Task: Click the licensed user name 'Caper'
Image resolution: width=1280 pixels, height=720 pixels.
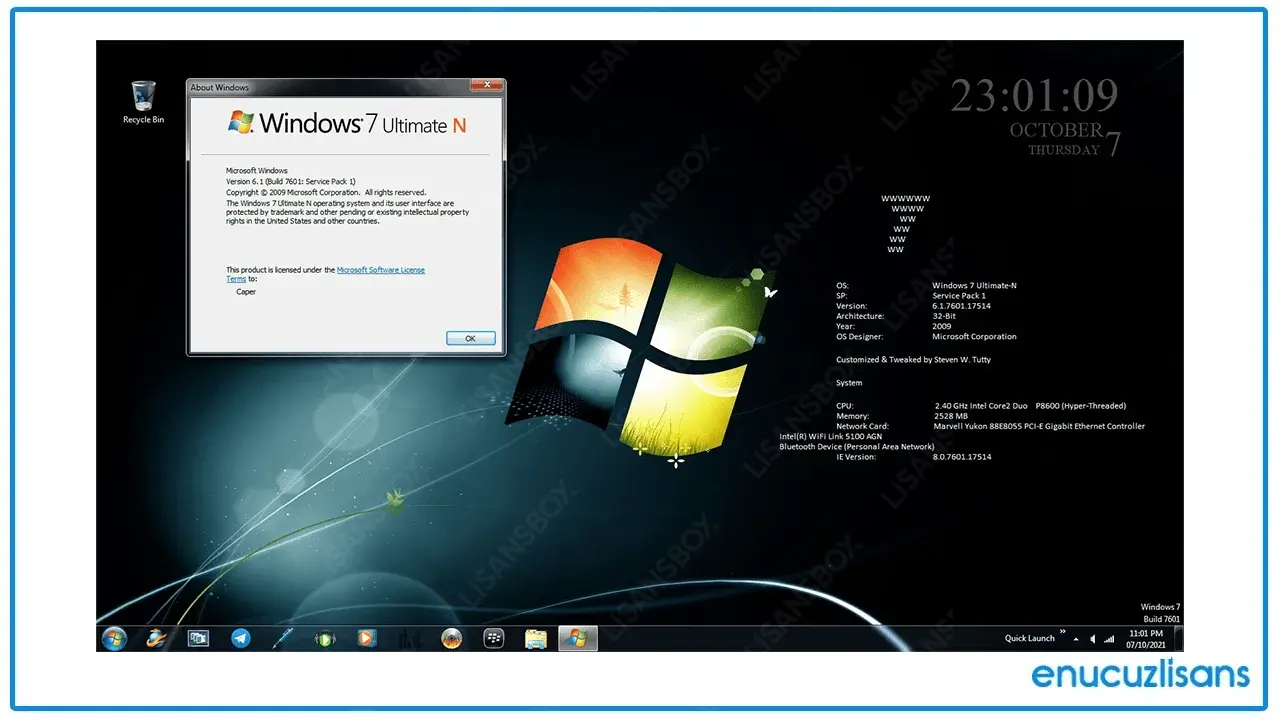Action: 246,292
